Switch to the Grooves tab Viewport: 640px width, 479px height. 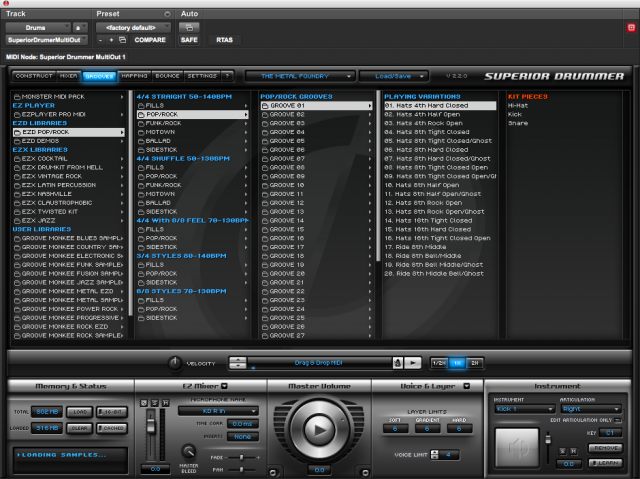100,76
